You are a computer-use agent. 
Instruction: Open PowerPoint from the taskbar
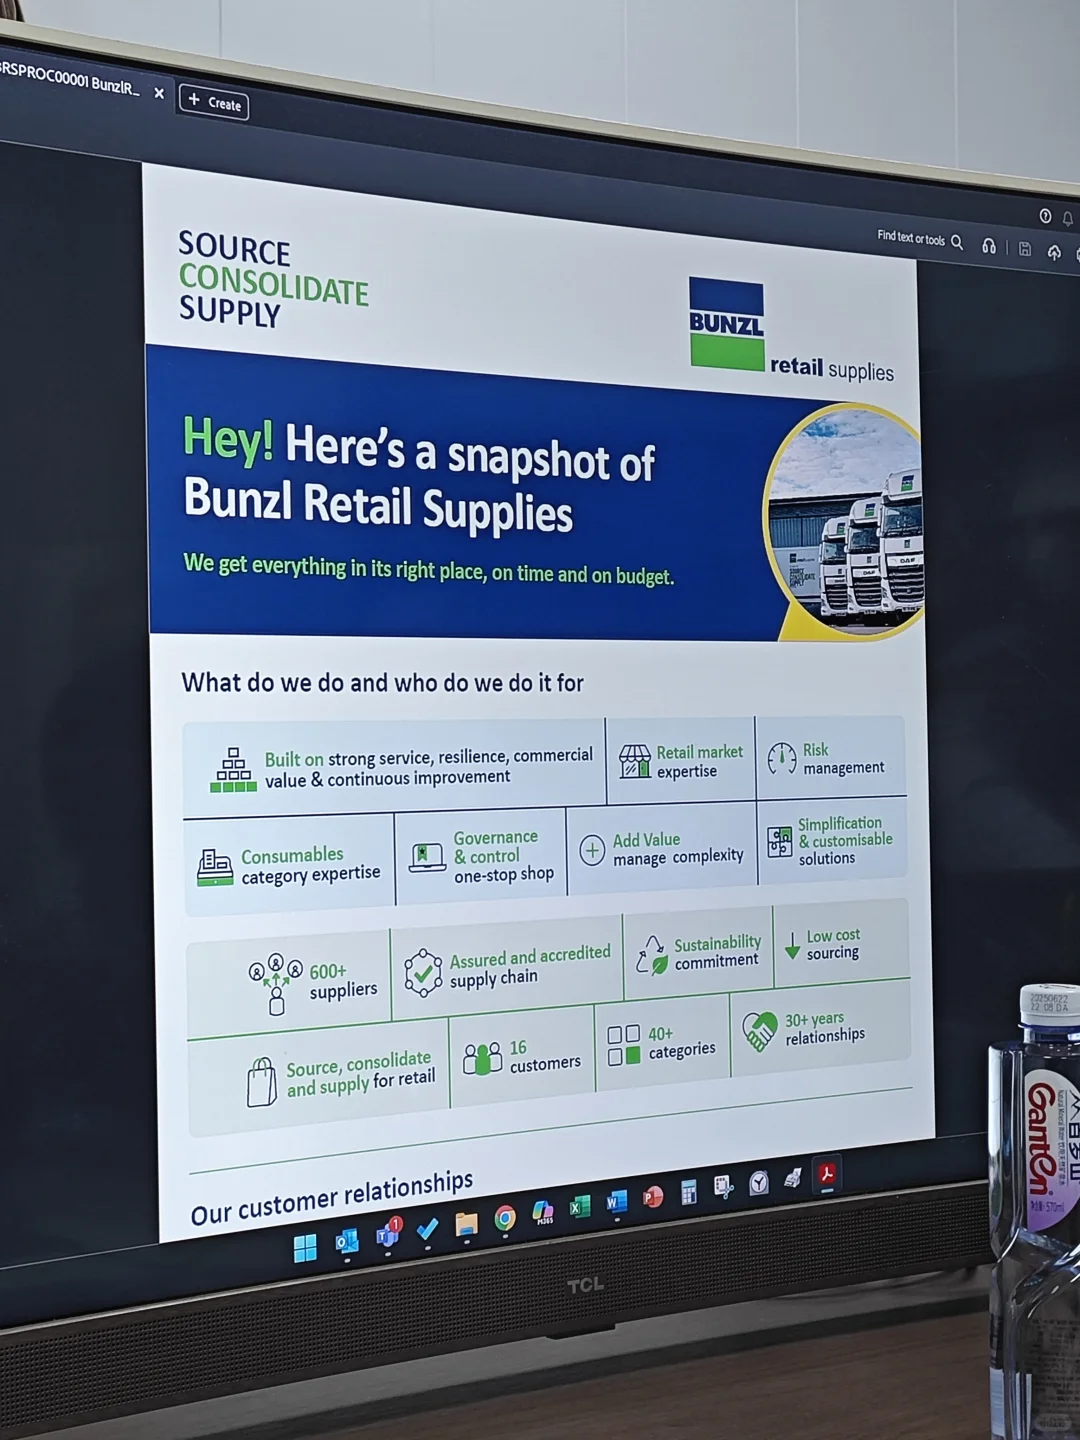tap(652, 1196)
